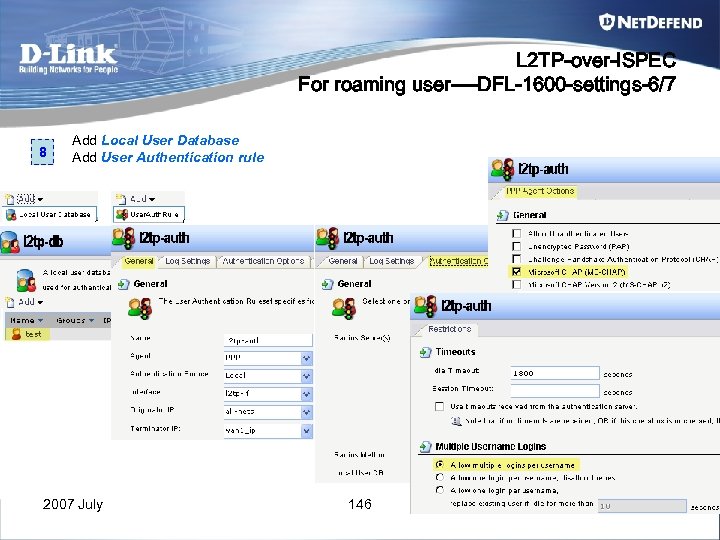Click the new-document icon above UserAuth Rule

[121, 199]
